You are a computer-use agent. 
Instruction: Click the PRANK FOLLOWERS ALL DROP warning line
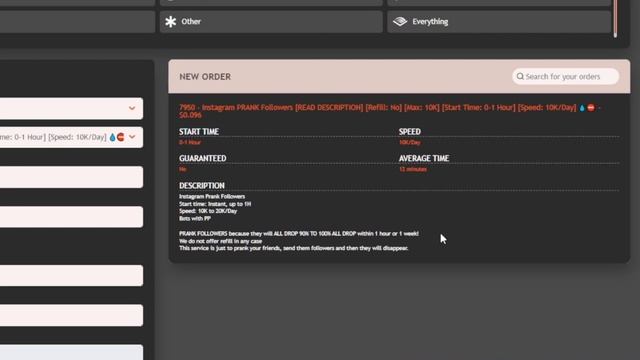299,233
